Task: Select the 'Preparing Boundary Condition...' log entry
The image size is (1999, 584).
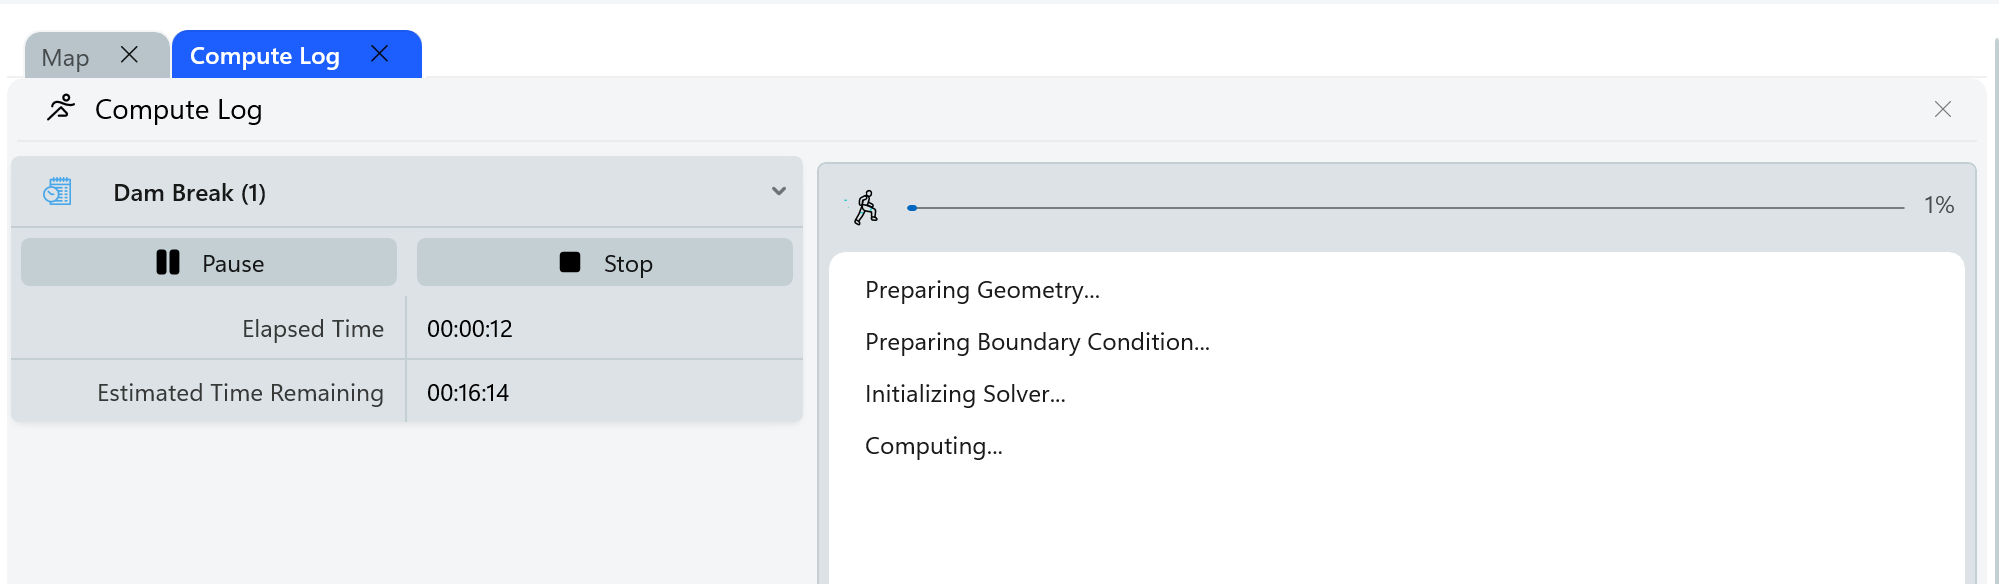Action: click(1036, 342)
